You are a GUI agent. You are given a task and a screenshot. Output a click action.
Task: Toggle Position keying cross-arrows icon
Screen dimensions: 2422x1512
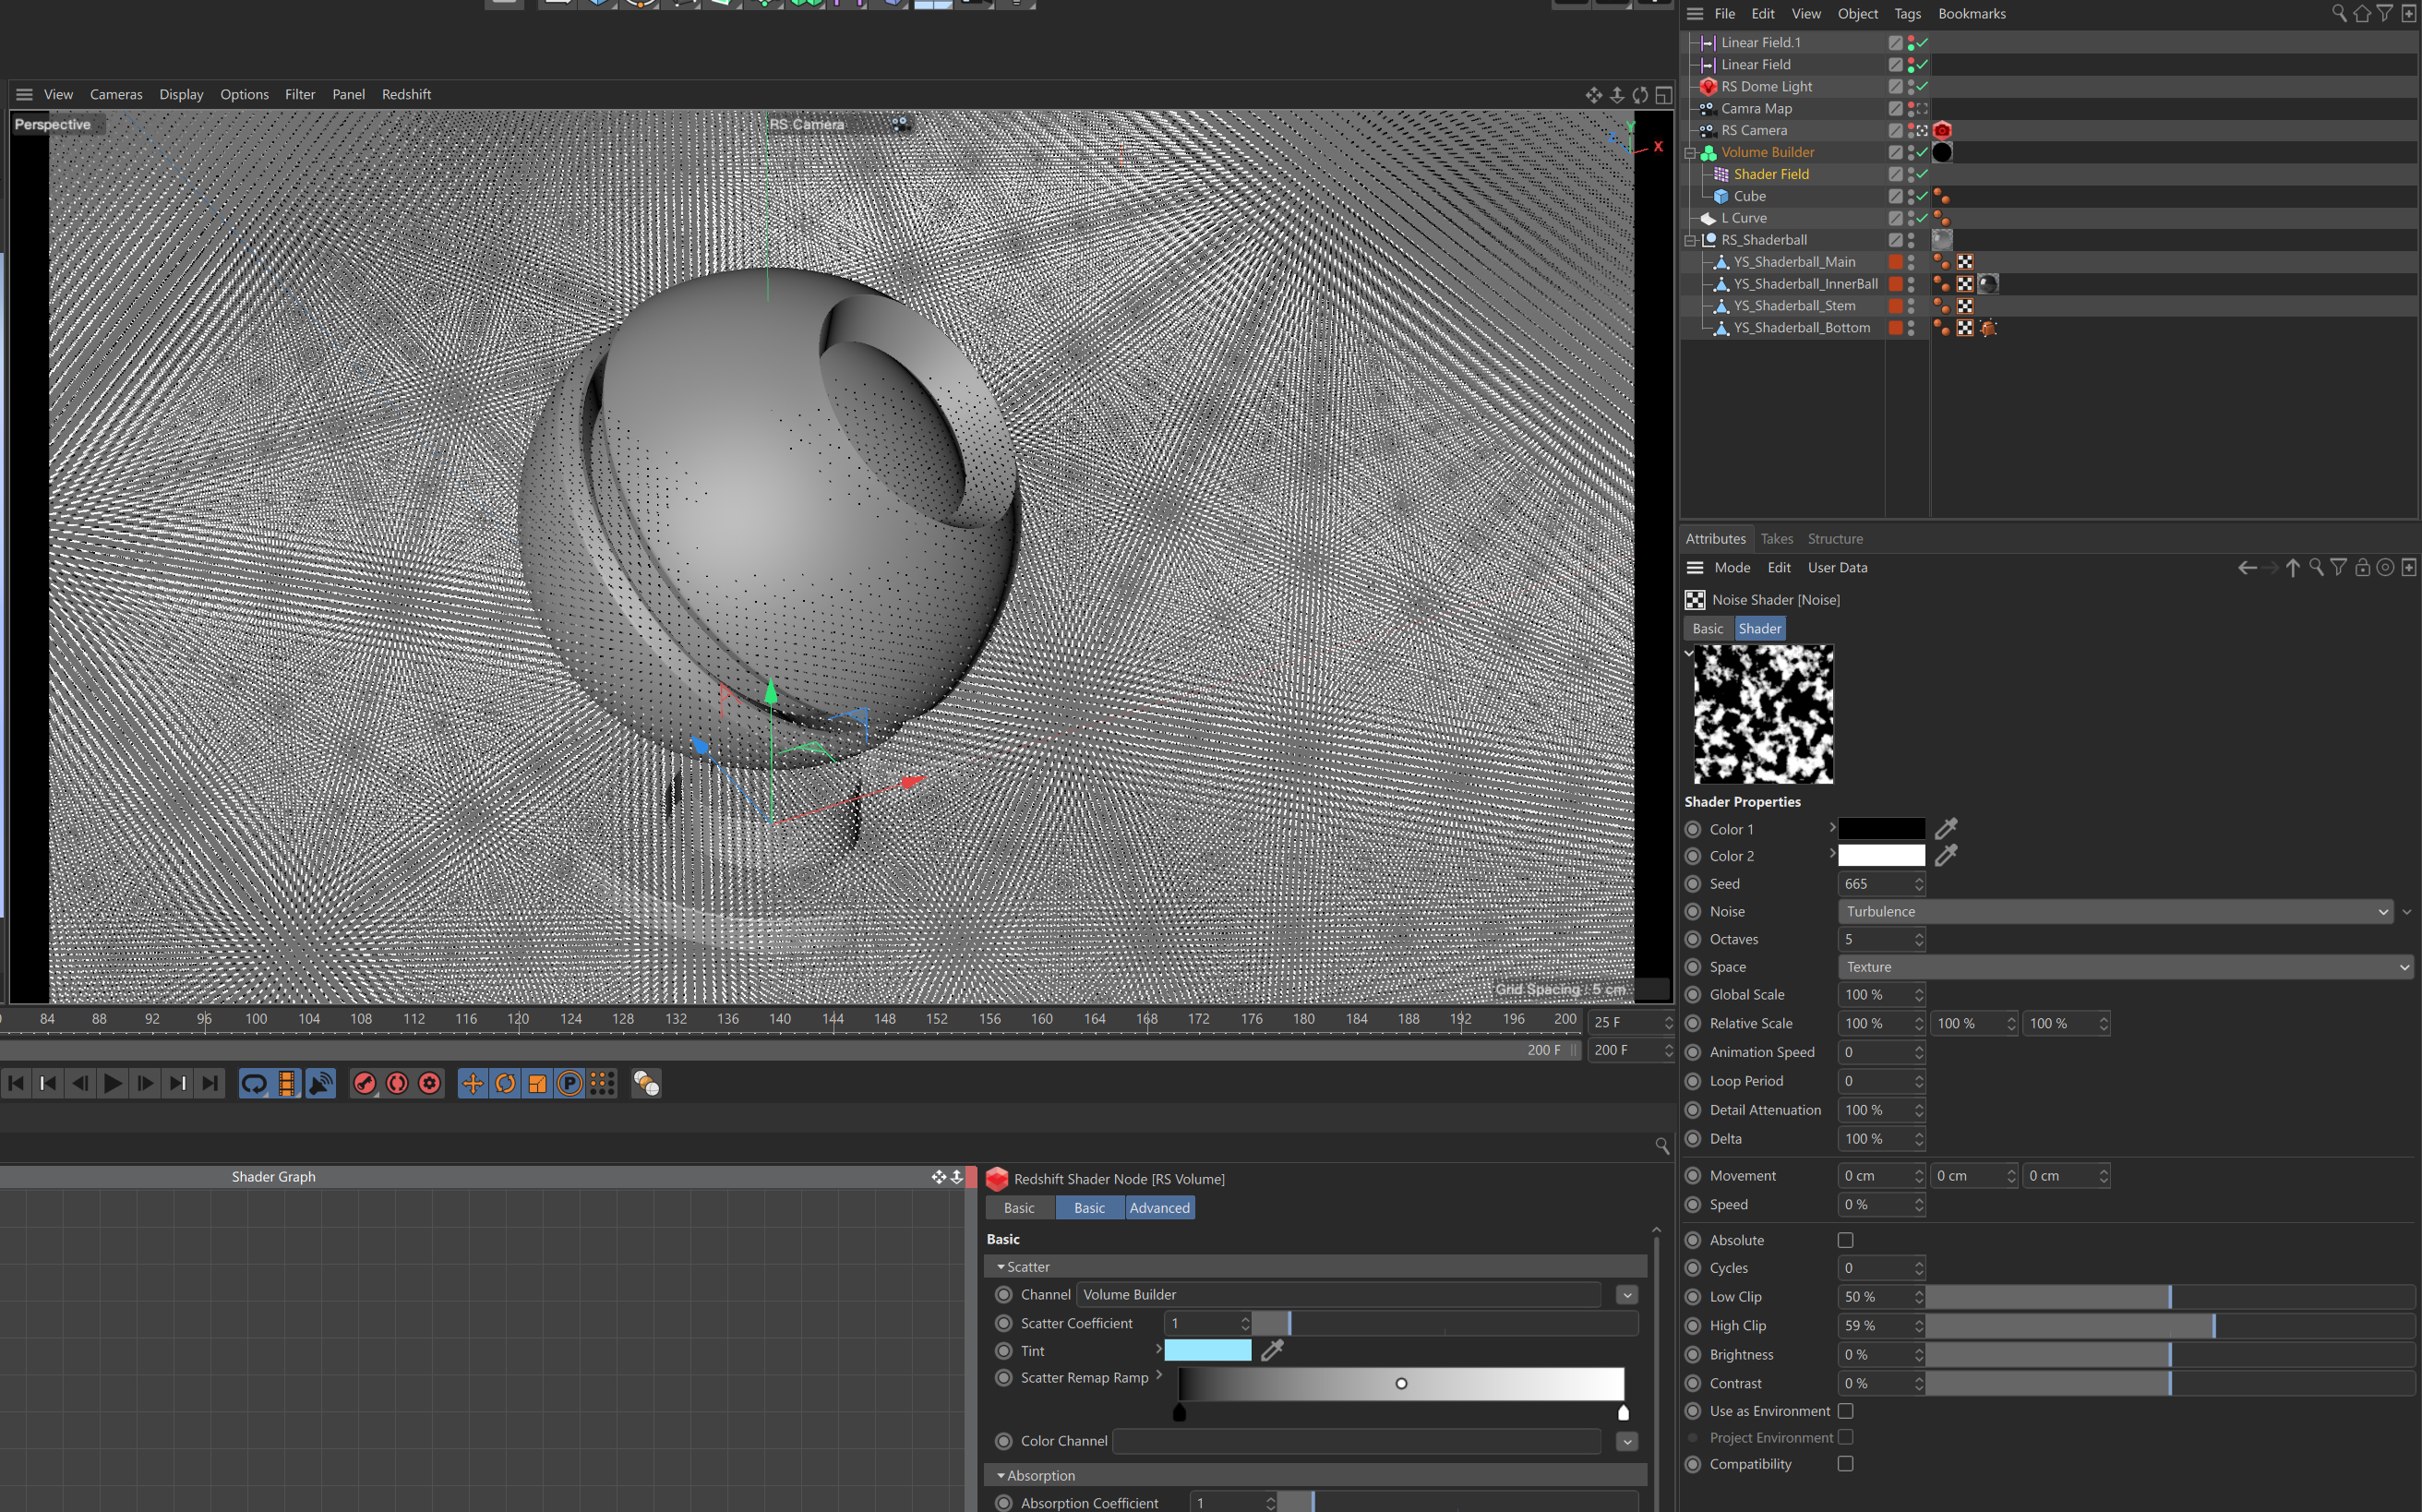pos(473,1083)
